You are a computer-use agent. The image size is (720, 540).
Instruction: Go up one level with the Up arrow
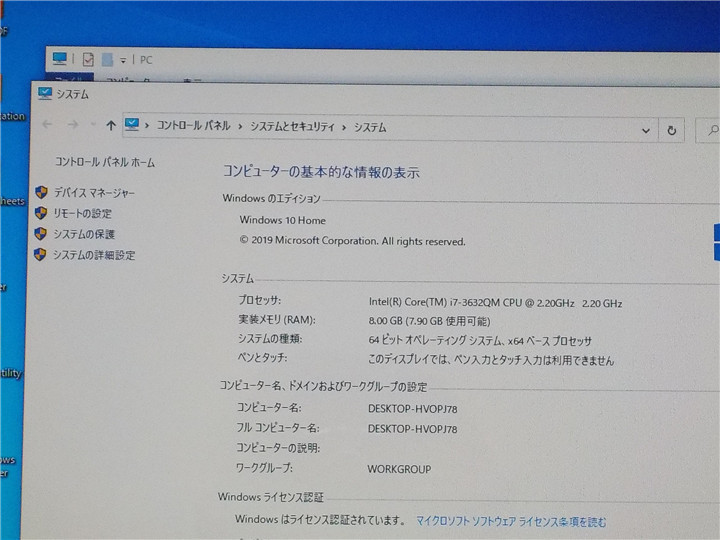coord(111,125)
